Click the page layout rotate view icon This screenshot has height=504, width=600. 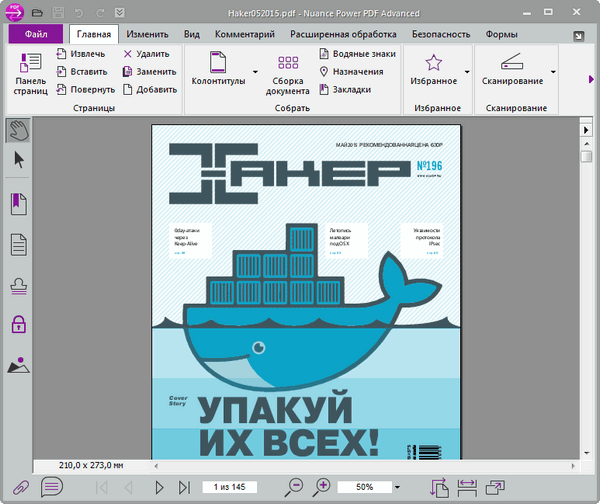(439, 488)
